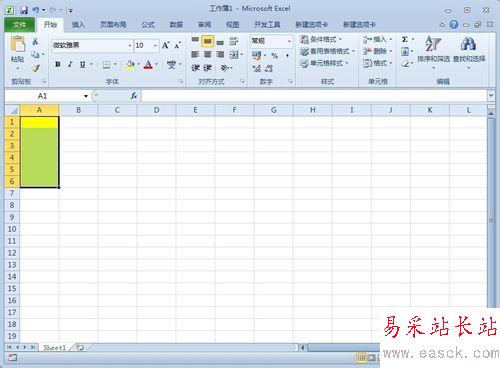The height and width of the screenshot is (368, 500).
Task: Open Format as Table menu
Action: coord(327,51)
